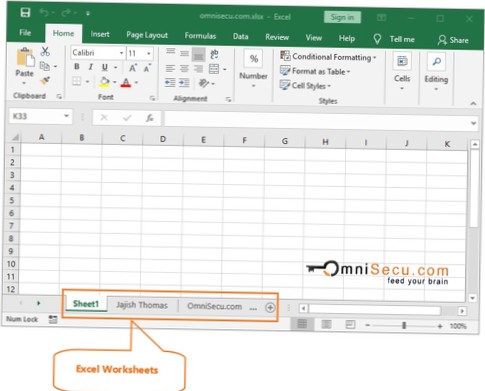Apply cell borders icon
The width and height of the screenshot is (485, 391).
click(77, 81)
